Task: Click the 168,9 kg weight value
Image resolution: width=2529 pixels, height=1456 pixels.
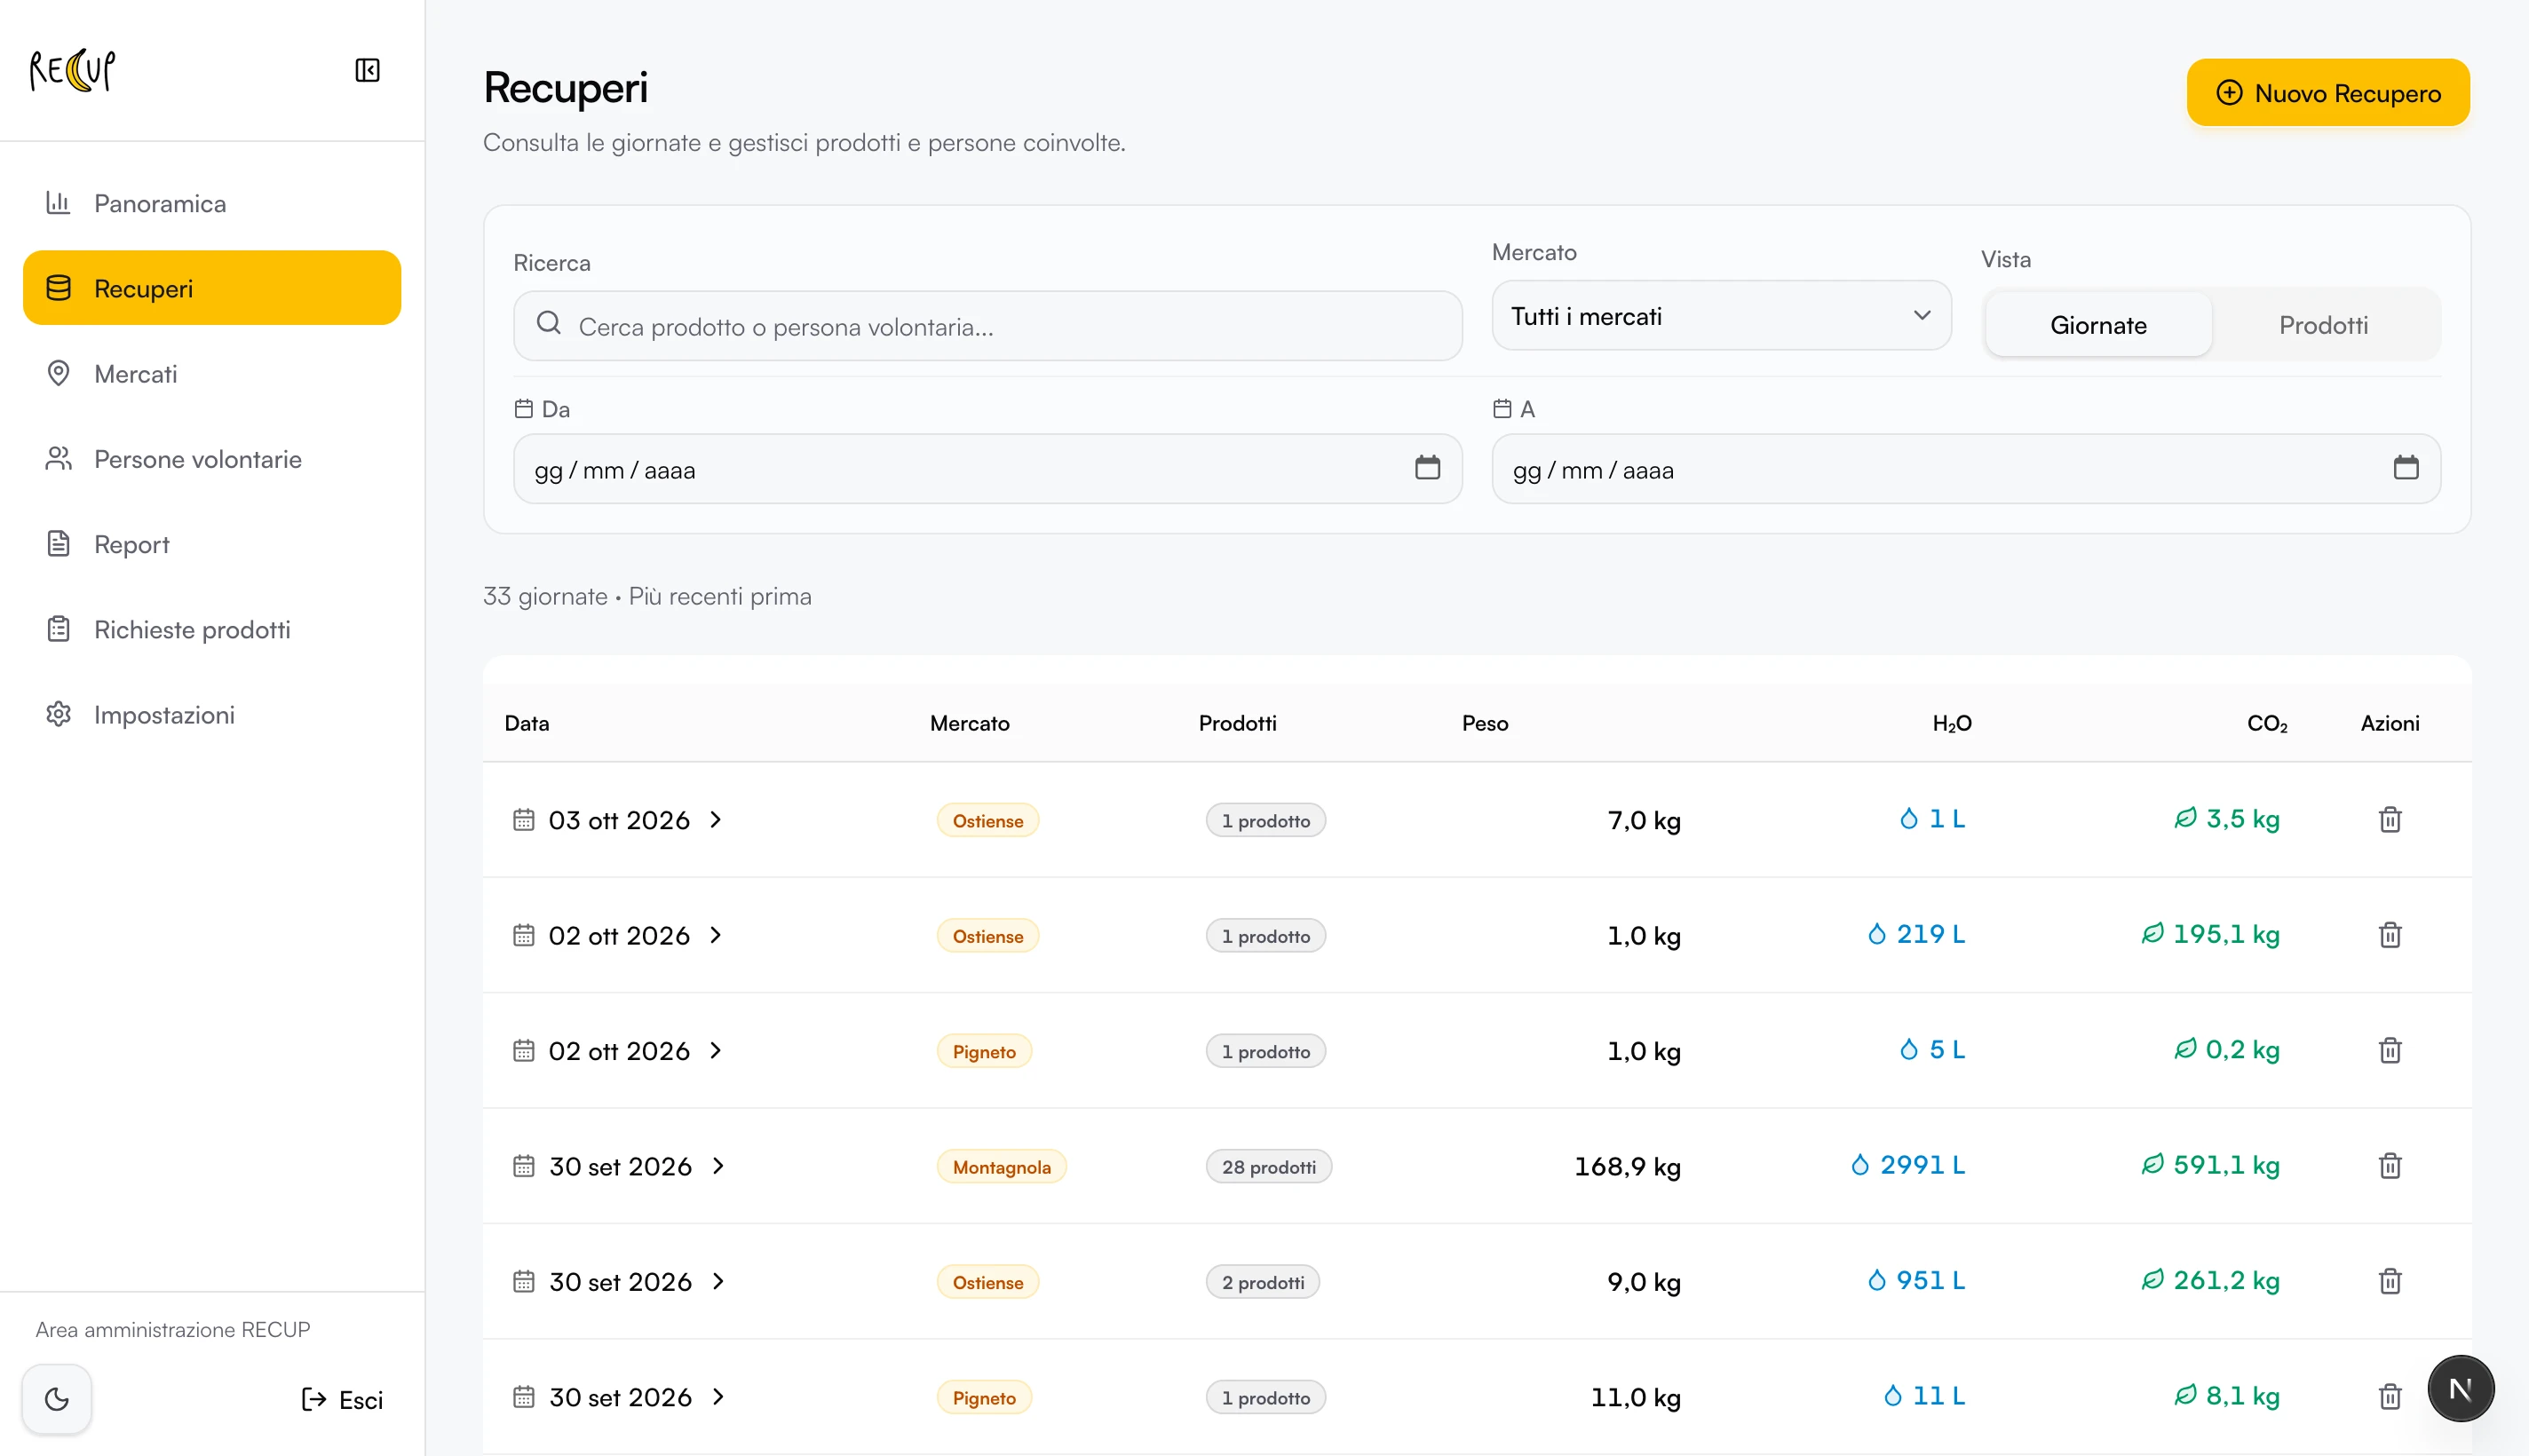Action: pyautogui.click(x=1627, y=1167)
